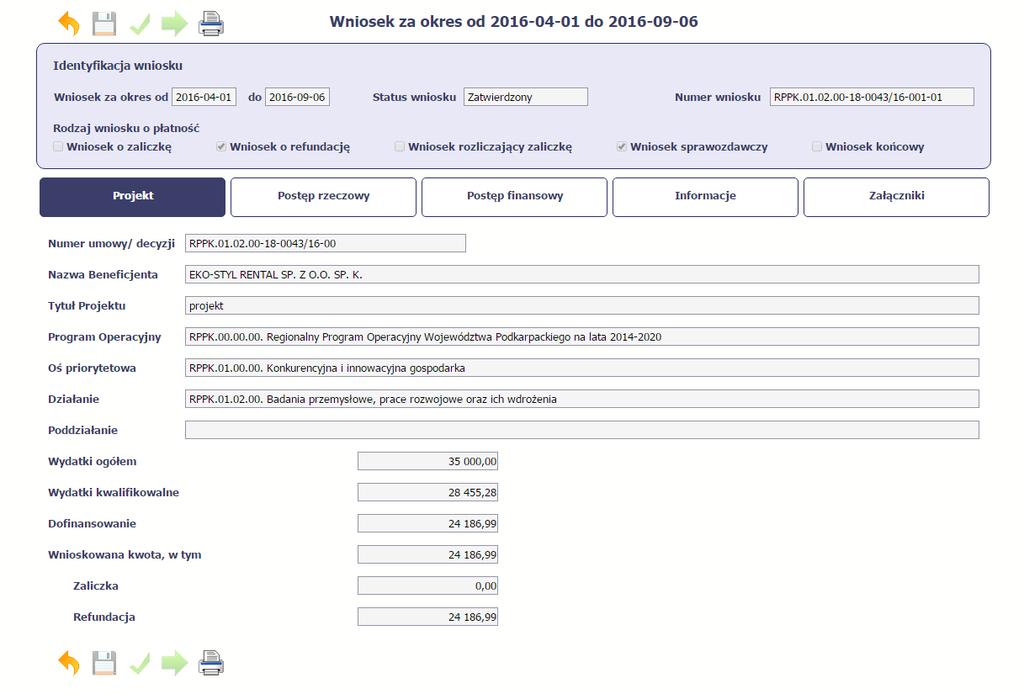
Task: Switch to the Postęp rzeczowy tab
Action: 323,197
